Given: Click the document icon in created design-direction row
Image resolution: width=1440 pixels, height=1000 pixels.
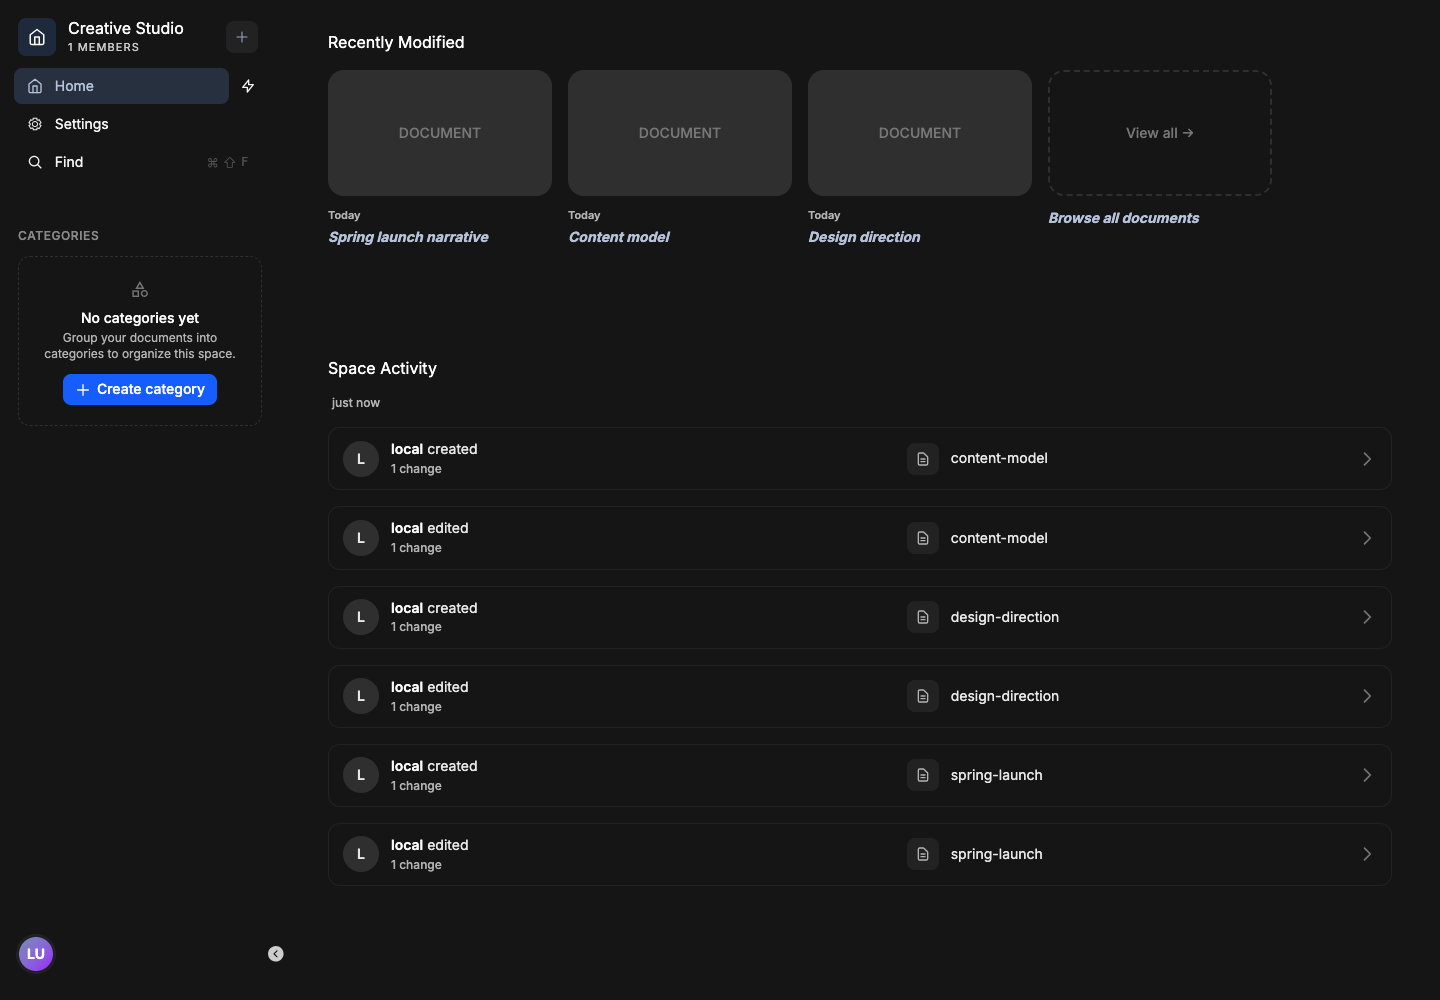Looking at the screenshot, I should [923, 617].
